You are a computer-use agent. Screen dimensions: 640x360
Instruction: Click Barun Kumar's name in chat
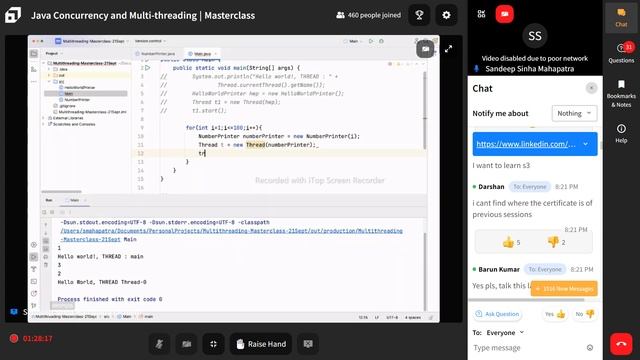[499, 269]
